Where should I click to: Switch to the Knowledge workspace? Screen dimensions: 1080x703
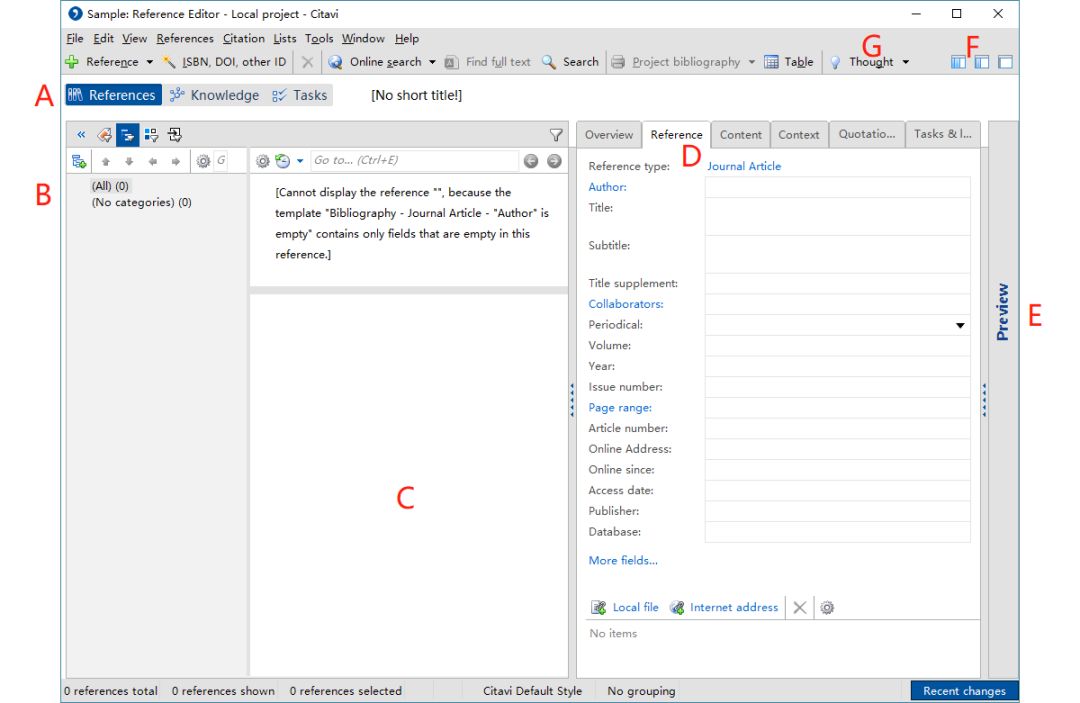click(215, 95)
